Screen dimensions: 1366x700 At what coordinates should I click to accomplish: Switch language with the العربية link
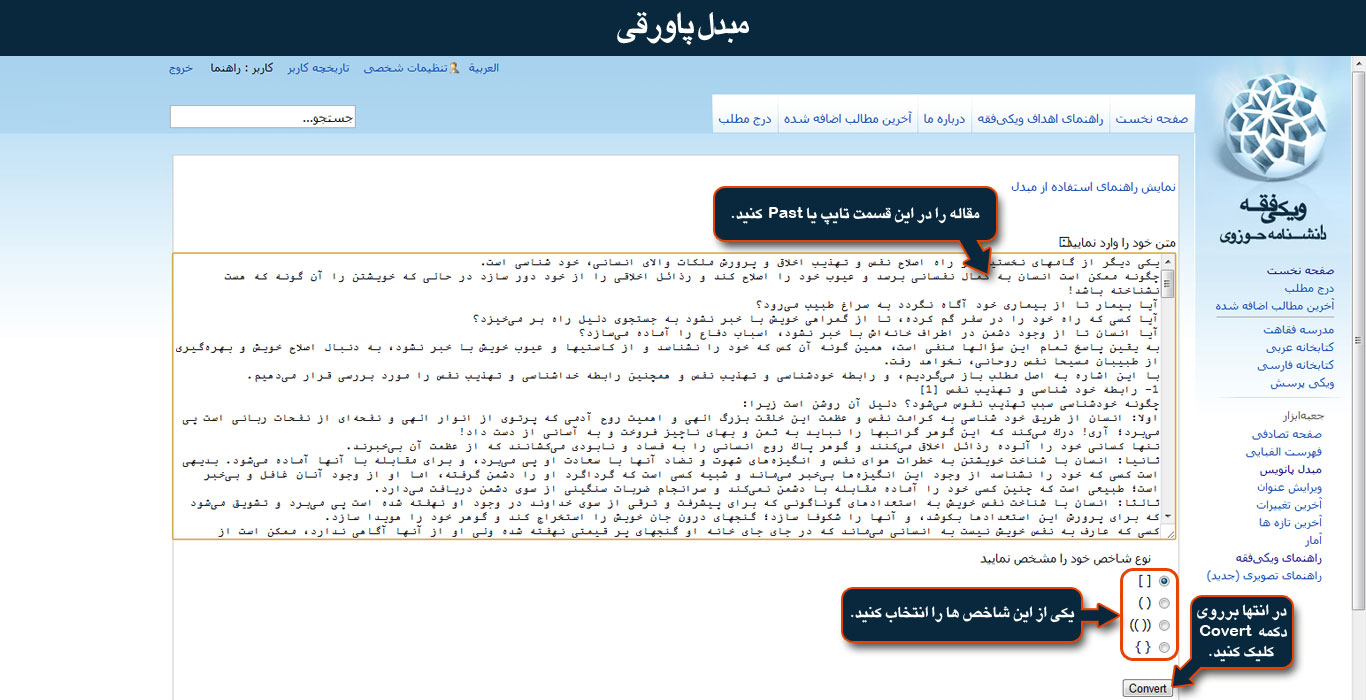point(484,68)
